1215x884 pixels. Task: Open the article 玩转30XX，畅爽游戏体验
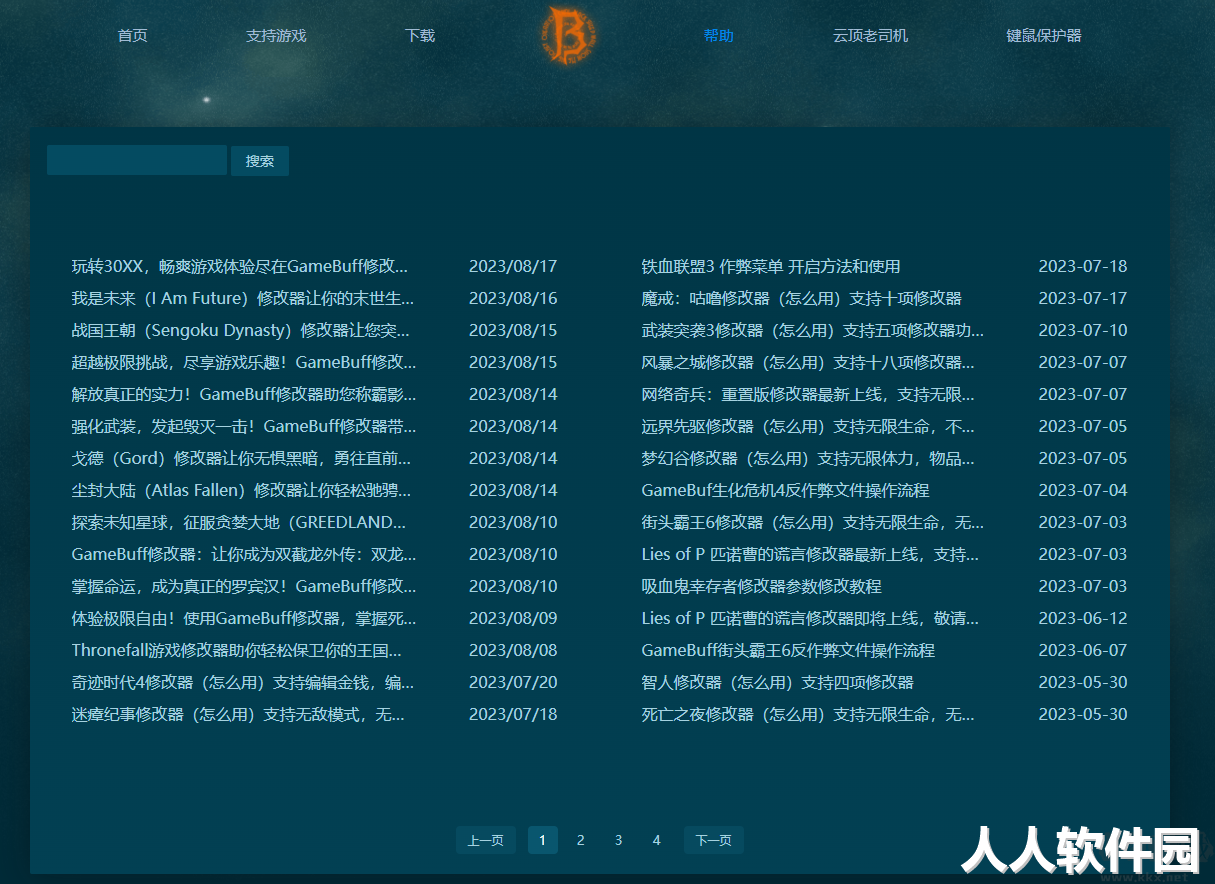[x=240, y=266]
